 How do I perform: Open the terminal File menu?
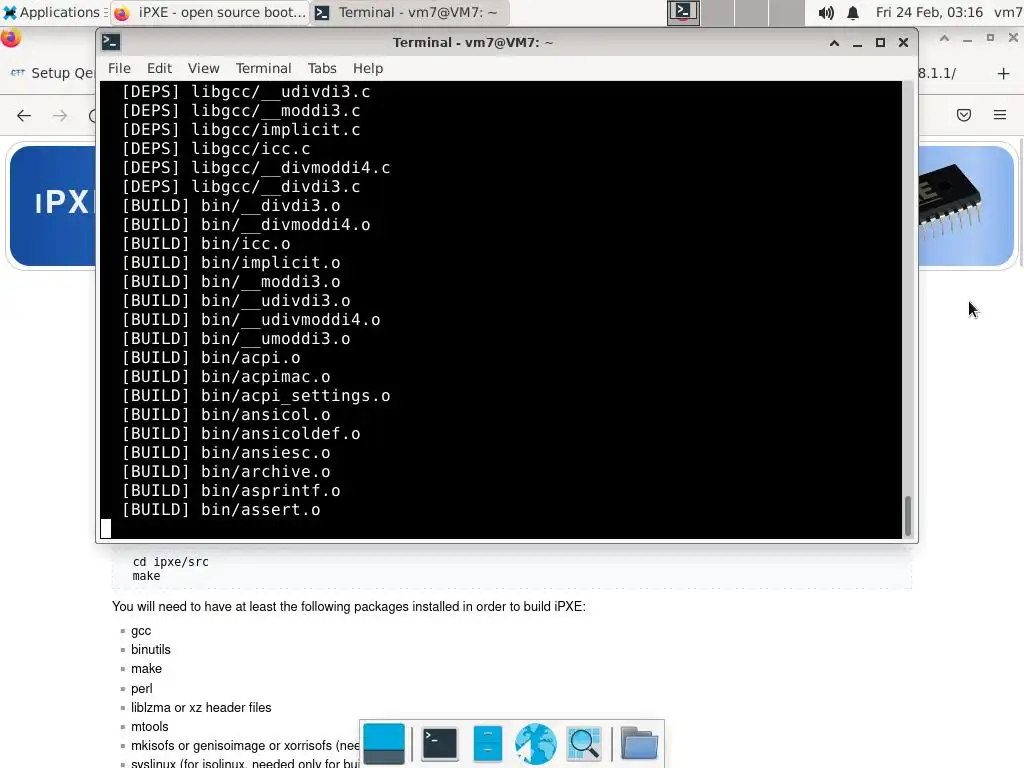[x=120, y=68]
